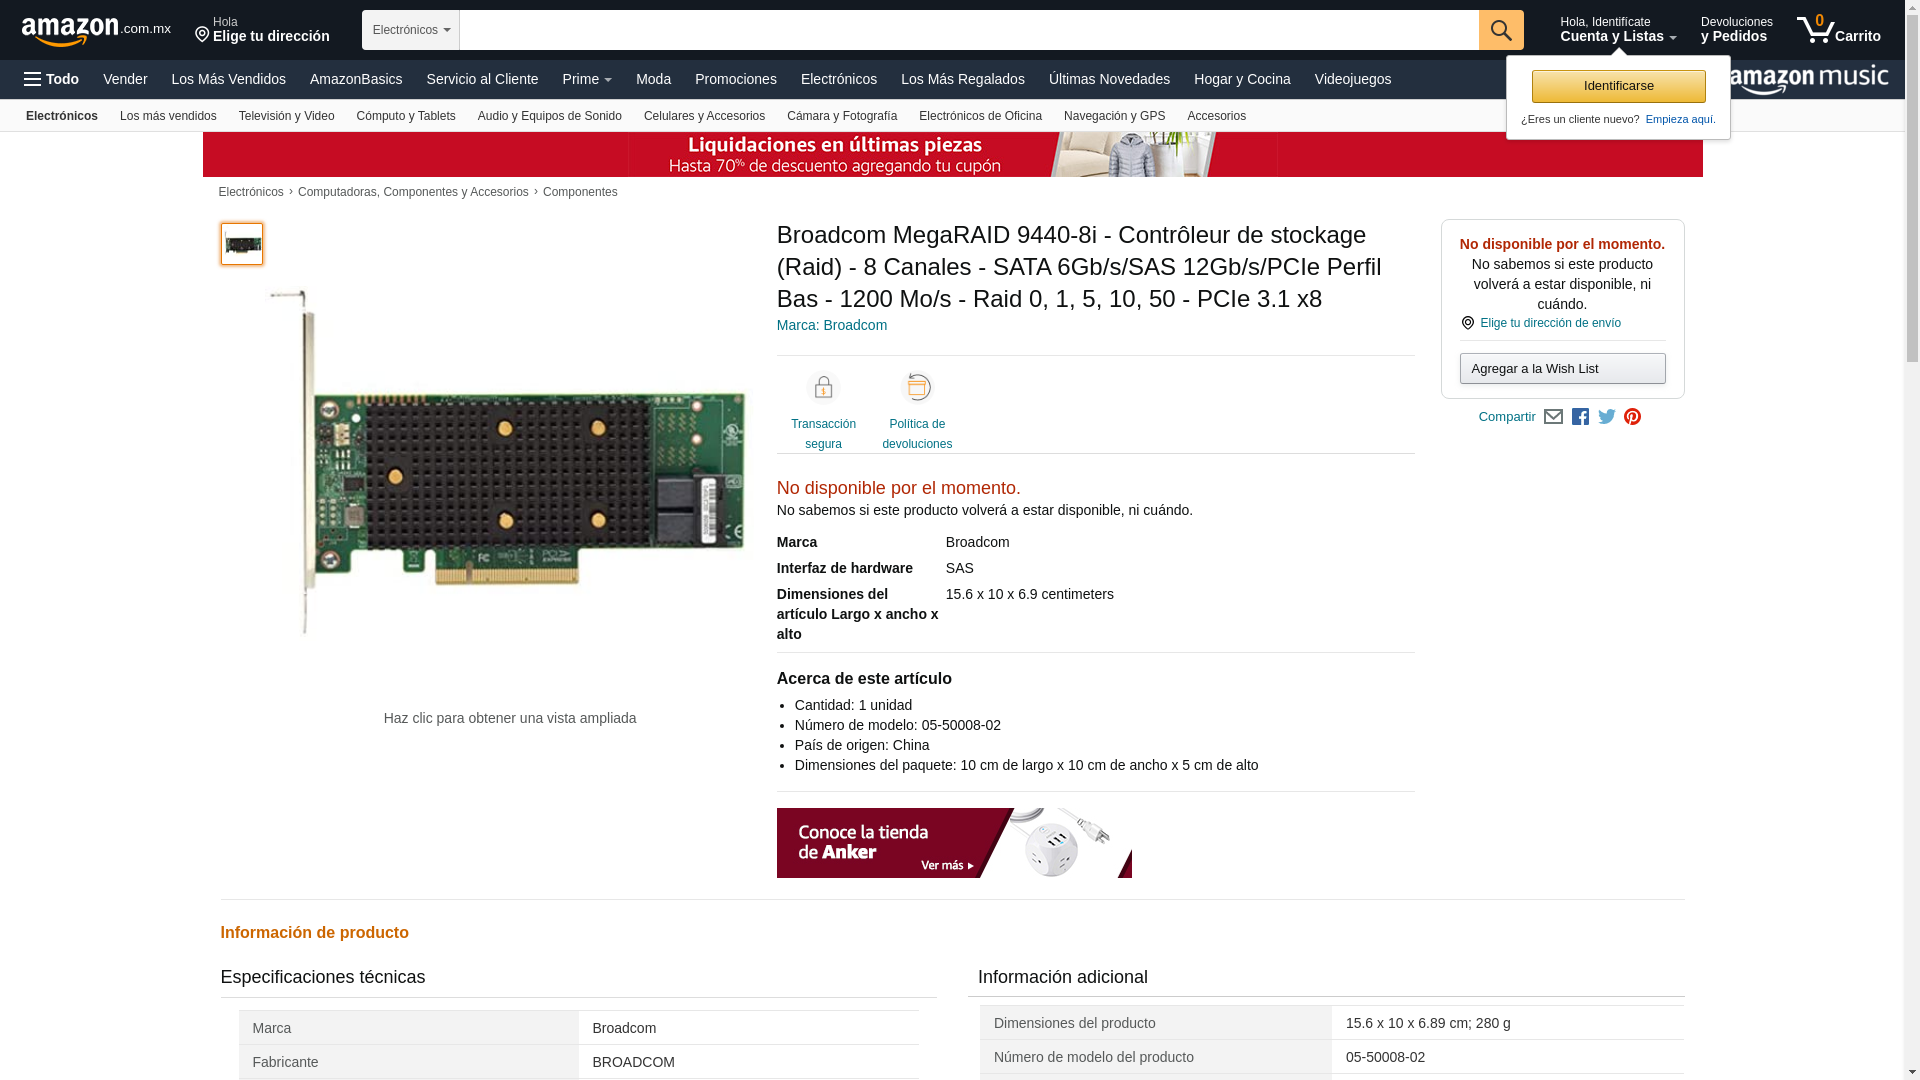This screenshot has width=1920, height=1080.
Task: Open the Todo hamburger menu
Action: pos(52,79)
